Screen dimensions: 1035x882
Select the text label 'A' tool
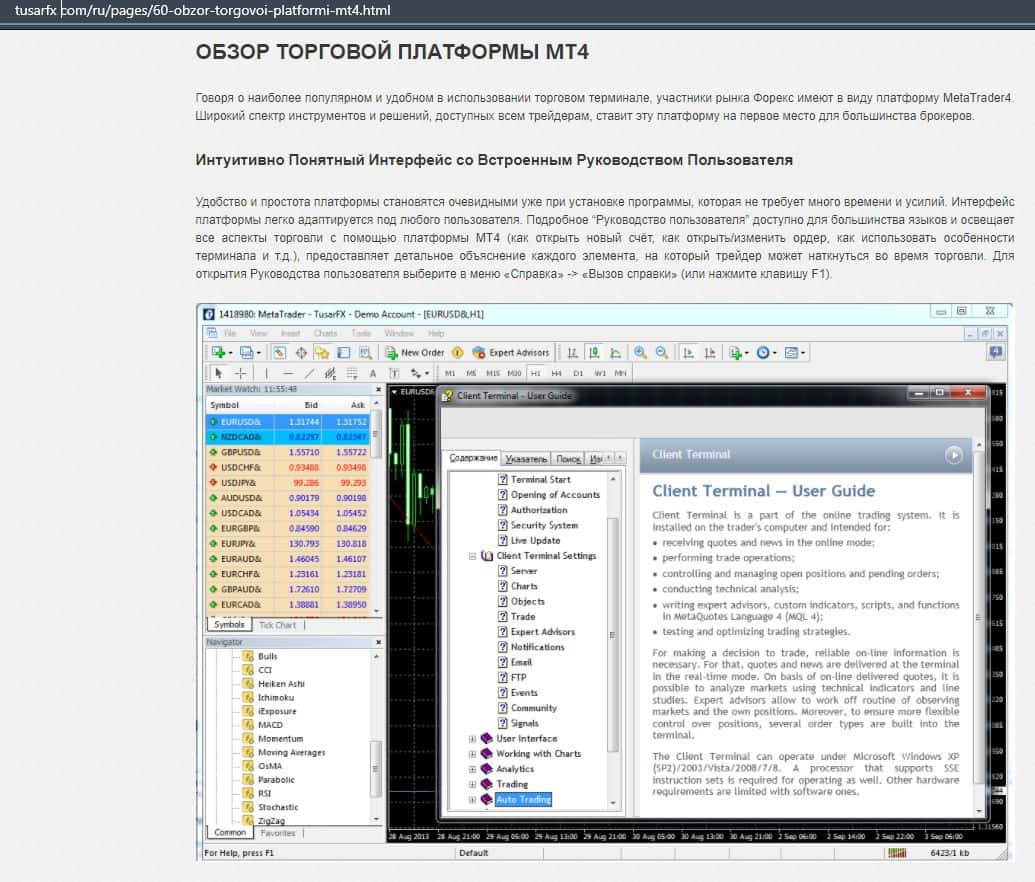pos(372,373)
